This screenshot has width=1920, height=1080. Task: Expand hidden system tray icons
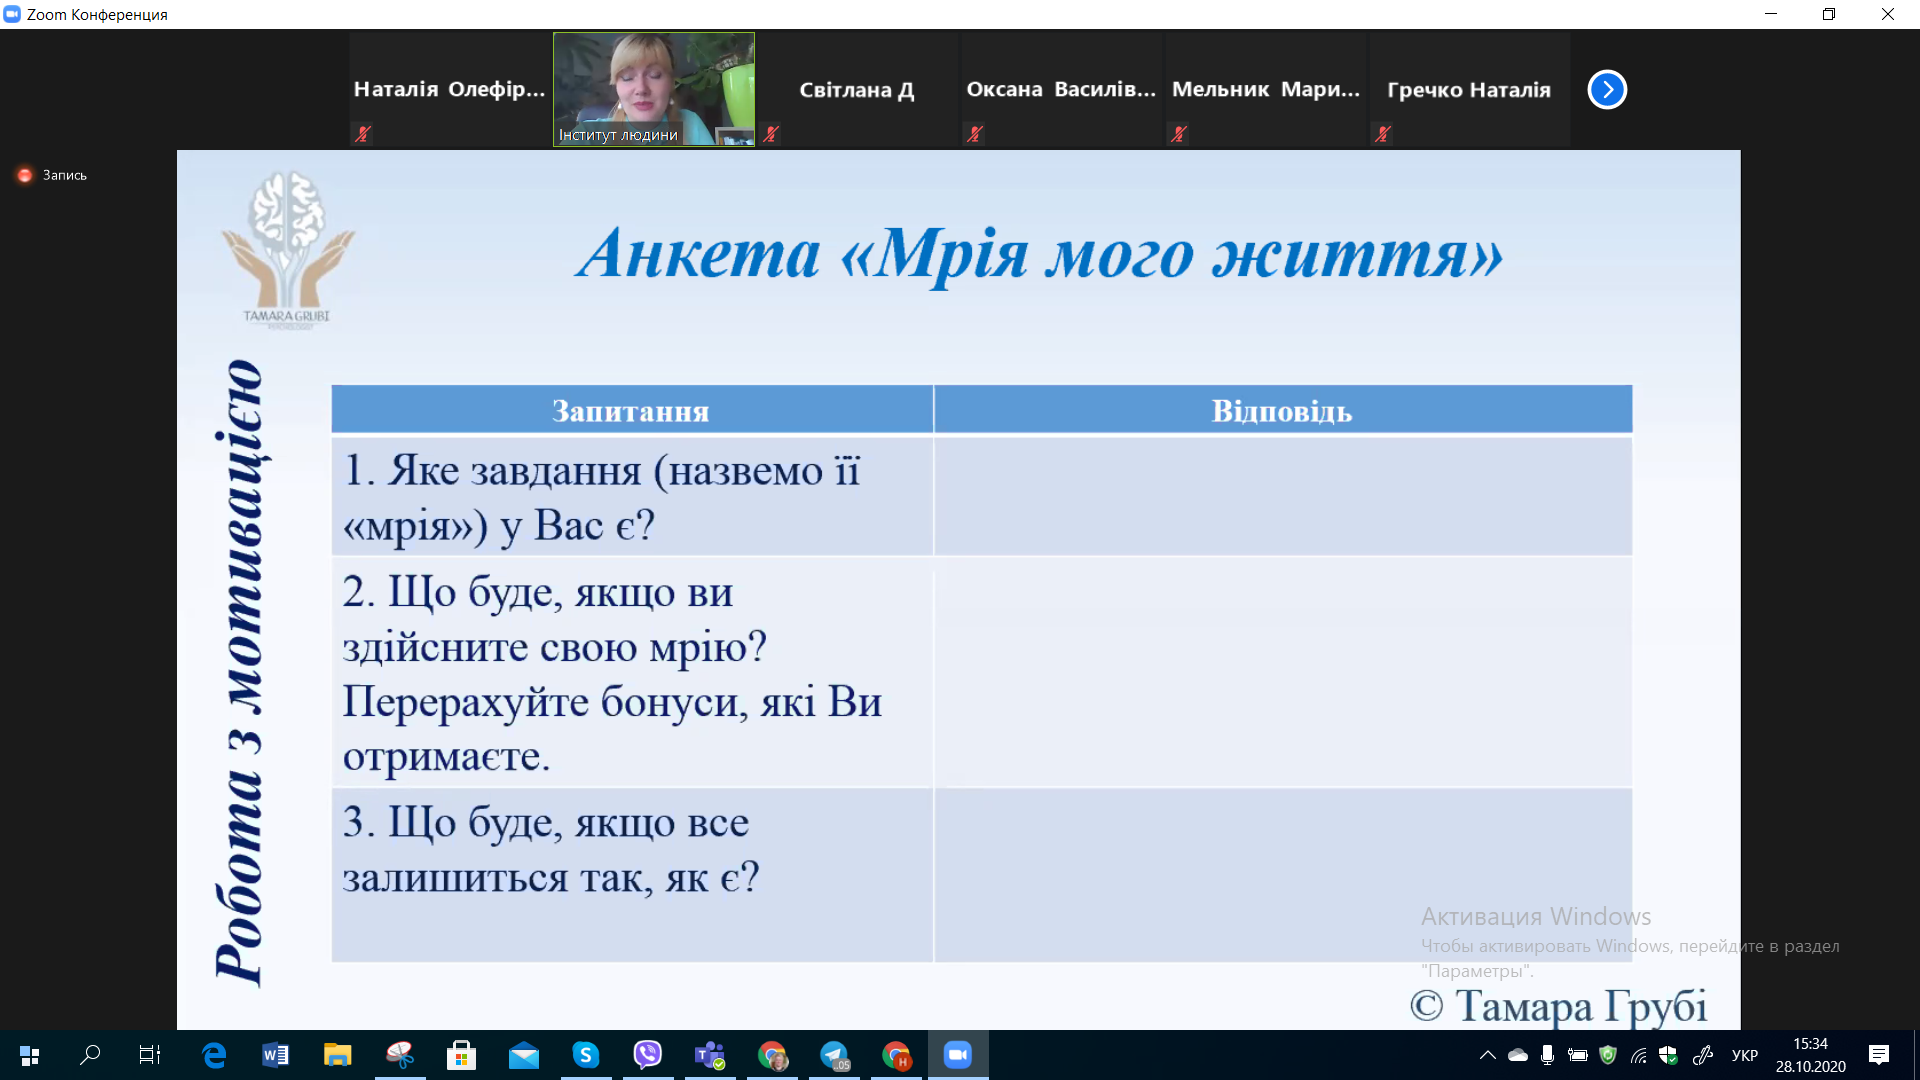click(1488, 1055)
